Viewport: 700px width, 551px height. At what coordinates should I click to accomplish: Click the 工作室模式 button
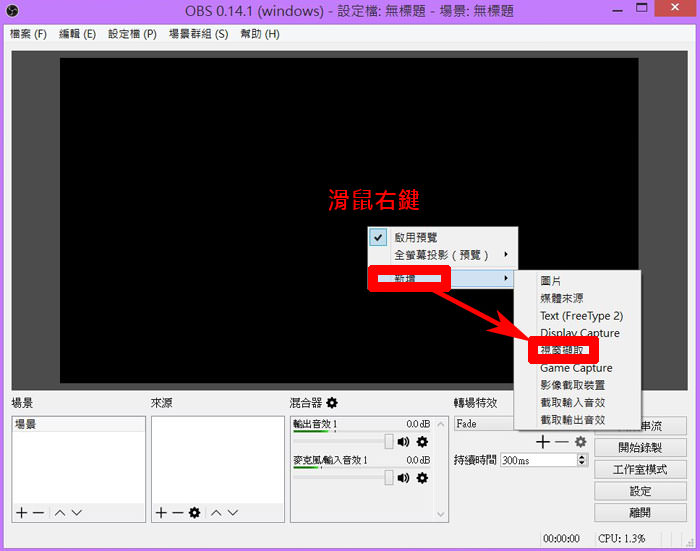(x=640, y=469)
